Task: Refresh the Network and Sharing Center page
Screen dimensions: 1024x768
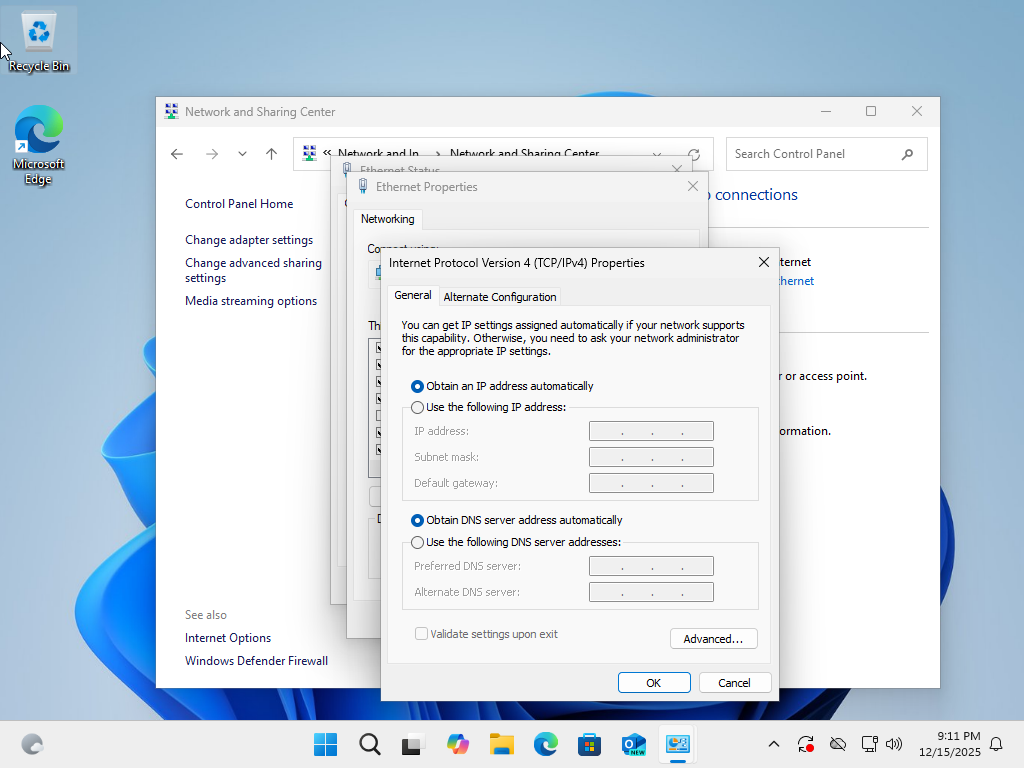Action: pos(692,154)
